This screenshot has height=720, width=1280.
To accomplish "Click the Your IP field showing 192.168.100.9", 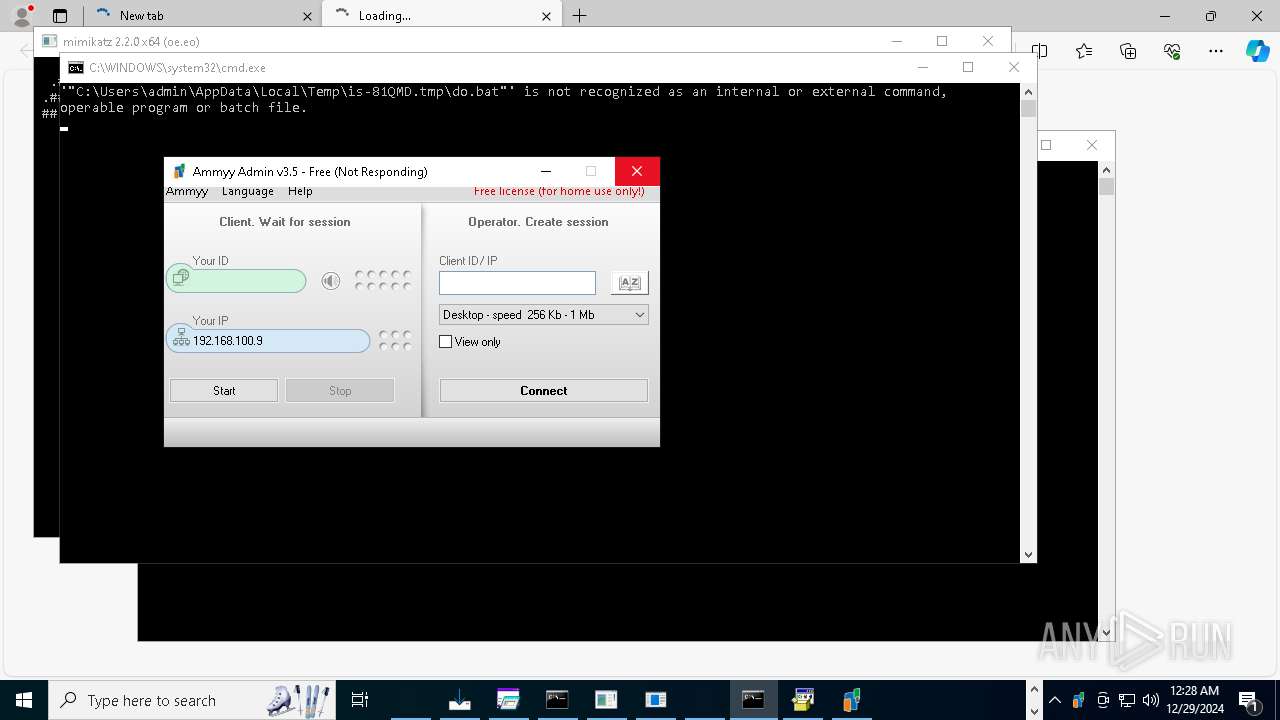I will 268,341.
